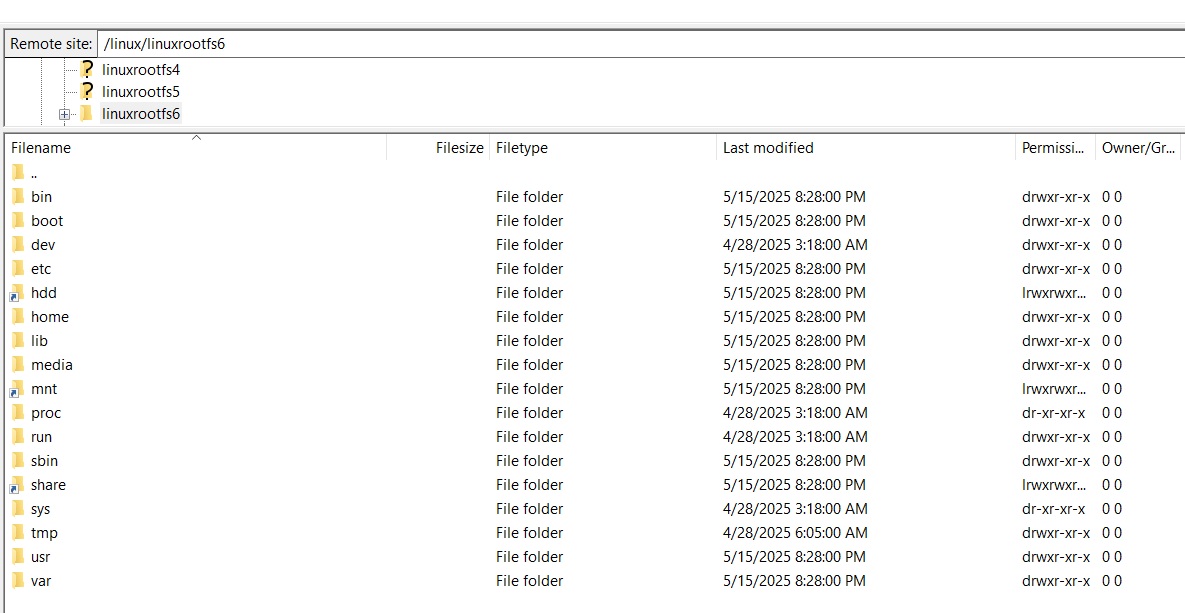Select the dev filename
The height and width of the screenshot is (613, 1185).
(x=43, y=245)
